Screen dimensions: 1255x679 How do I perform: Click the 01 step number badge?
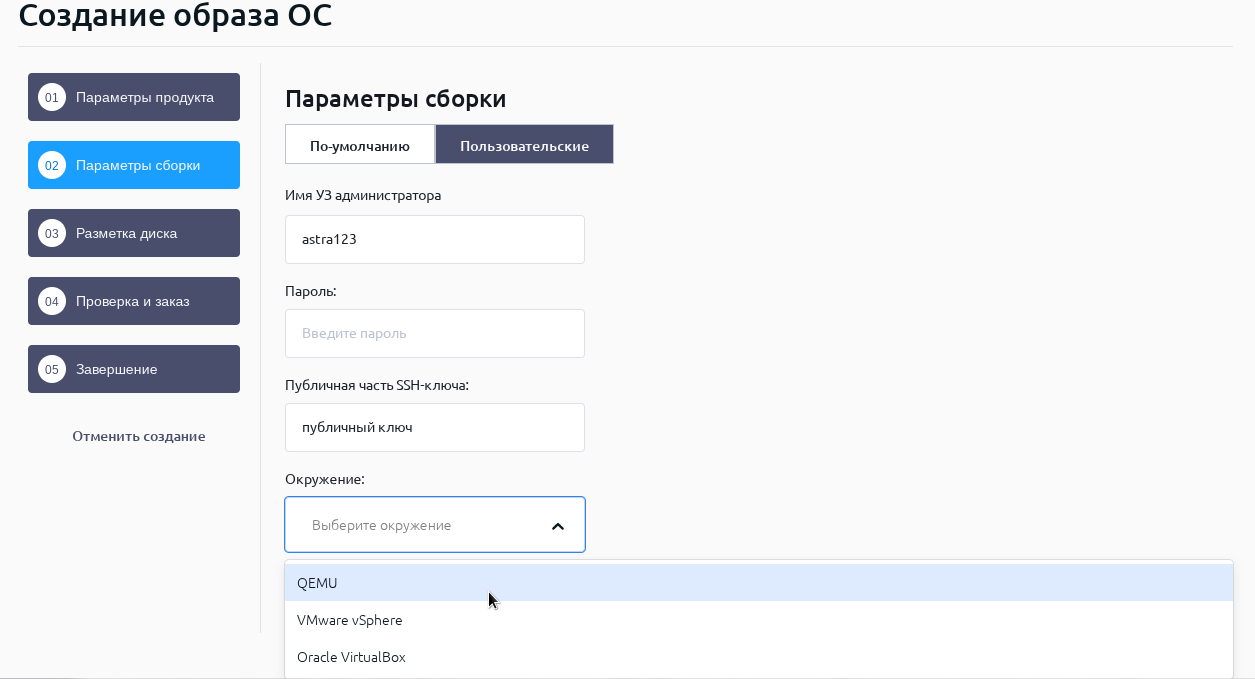point(52,97)
